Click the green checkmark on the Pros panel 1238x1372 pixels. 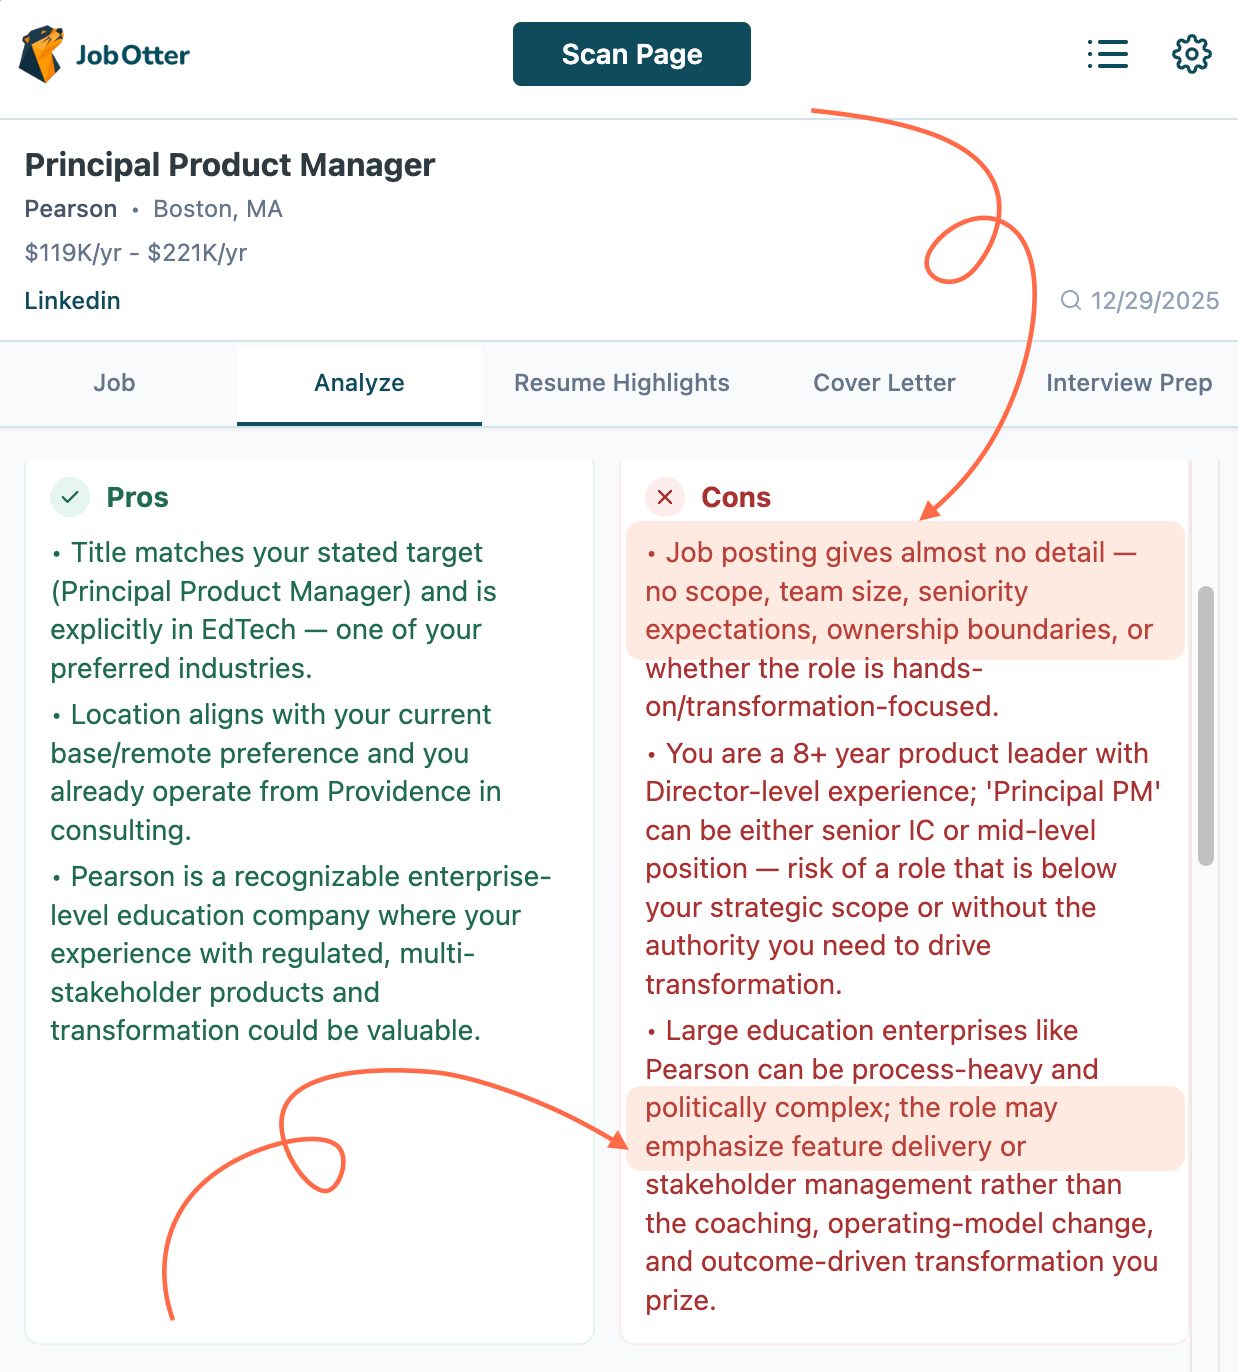pyautogui.click(x=69, y=496)
